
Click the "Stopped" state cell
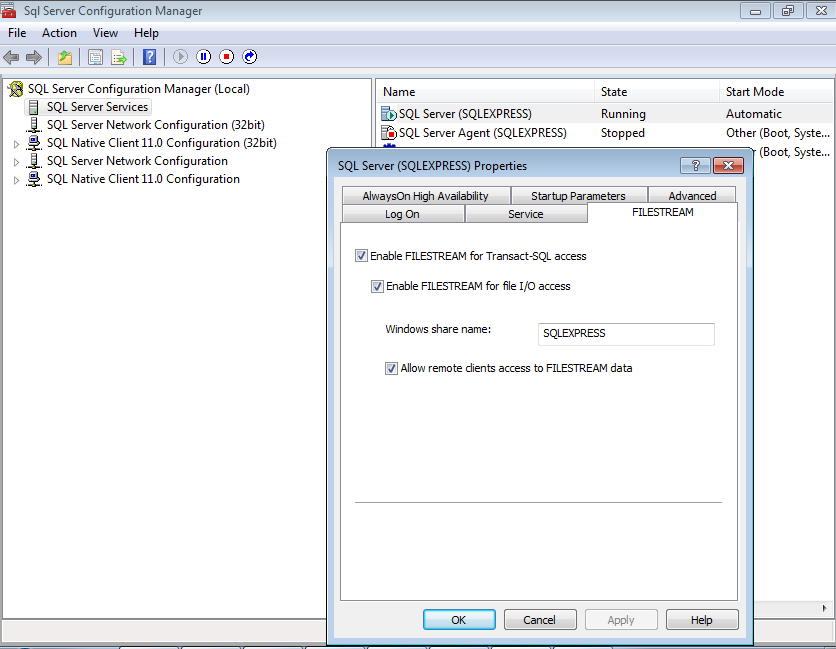(623, 133)
